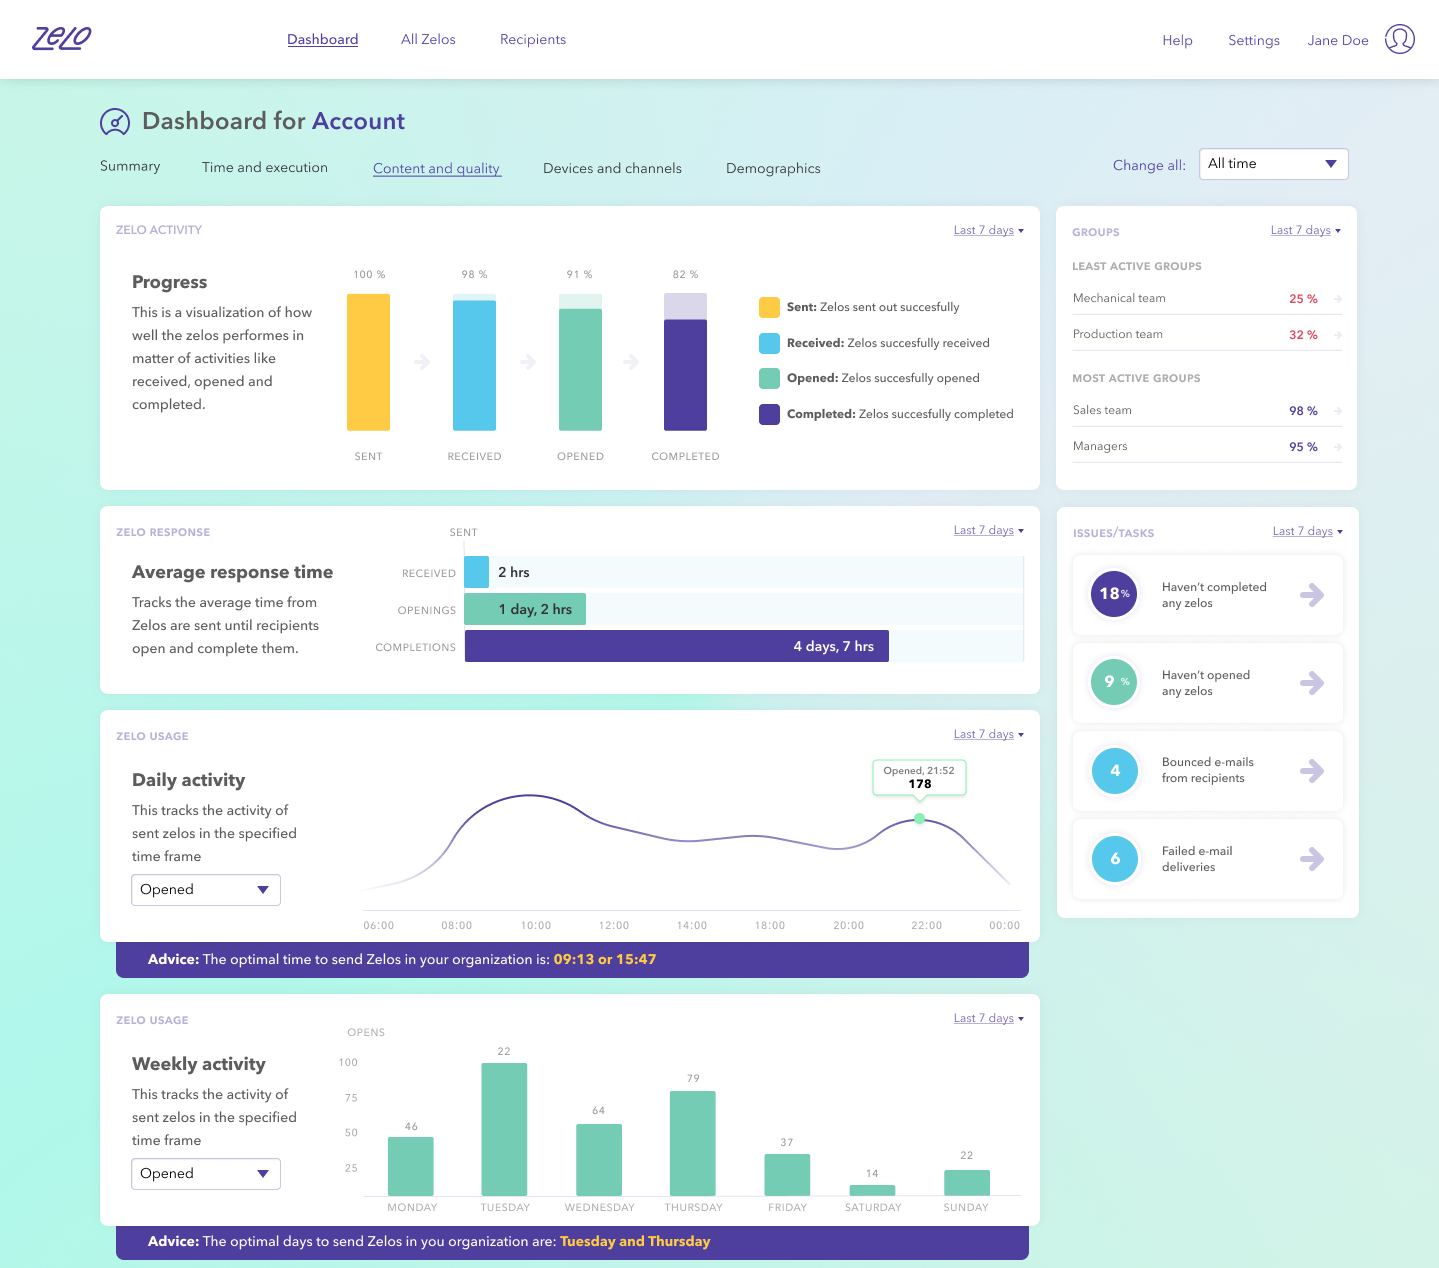Open the Sales team row arrow
The height and width of the screenshot is (1268, 1439).
(x=1338, y=411)
